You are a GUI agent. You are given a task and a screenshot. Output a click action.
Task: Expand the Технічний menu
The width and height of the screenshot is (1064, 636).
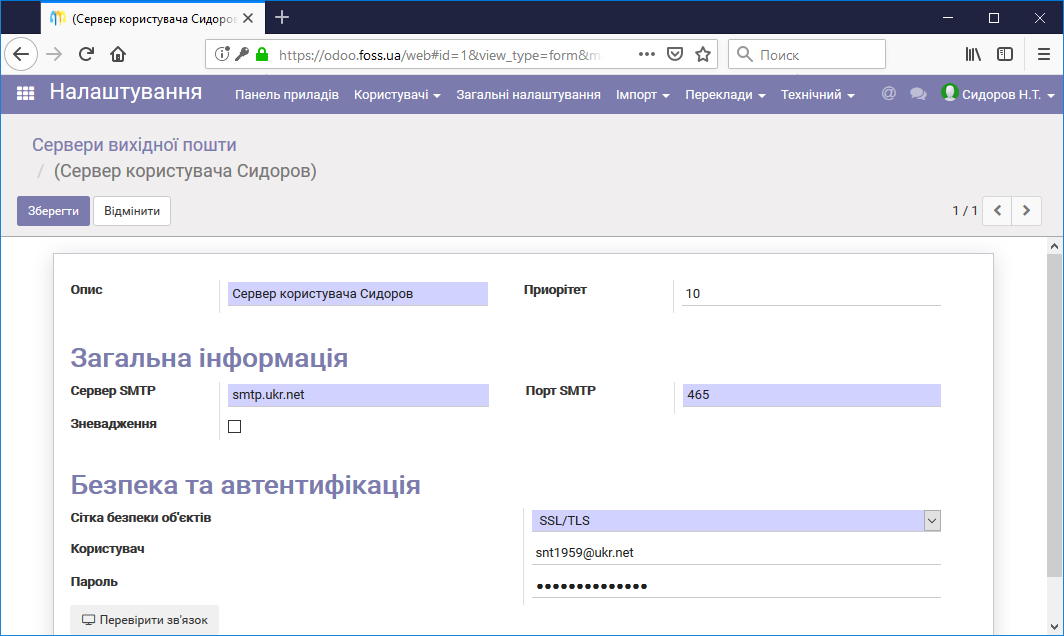(x=818, y=94)
